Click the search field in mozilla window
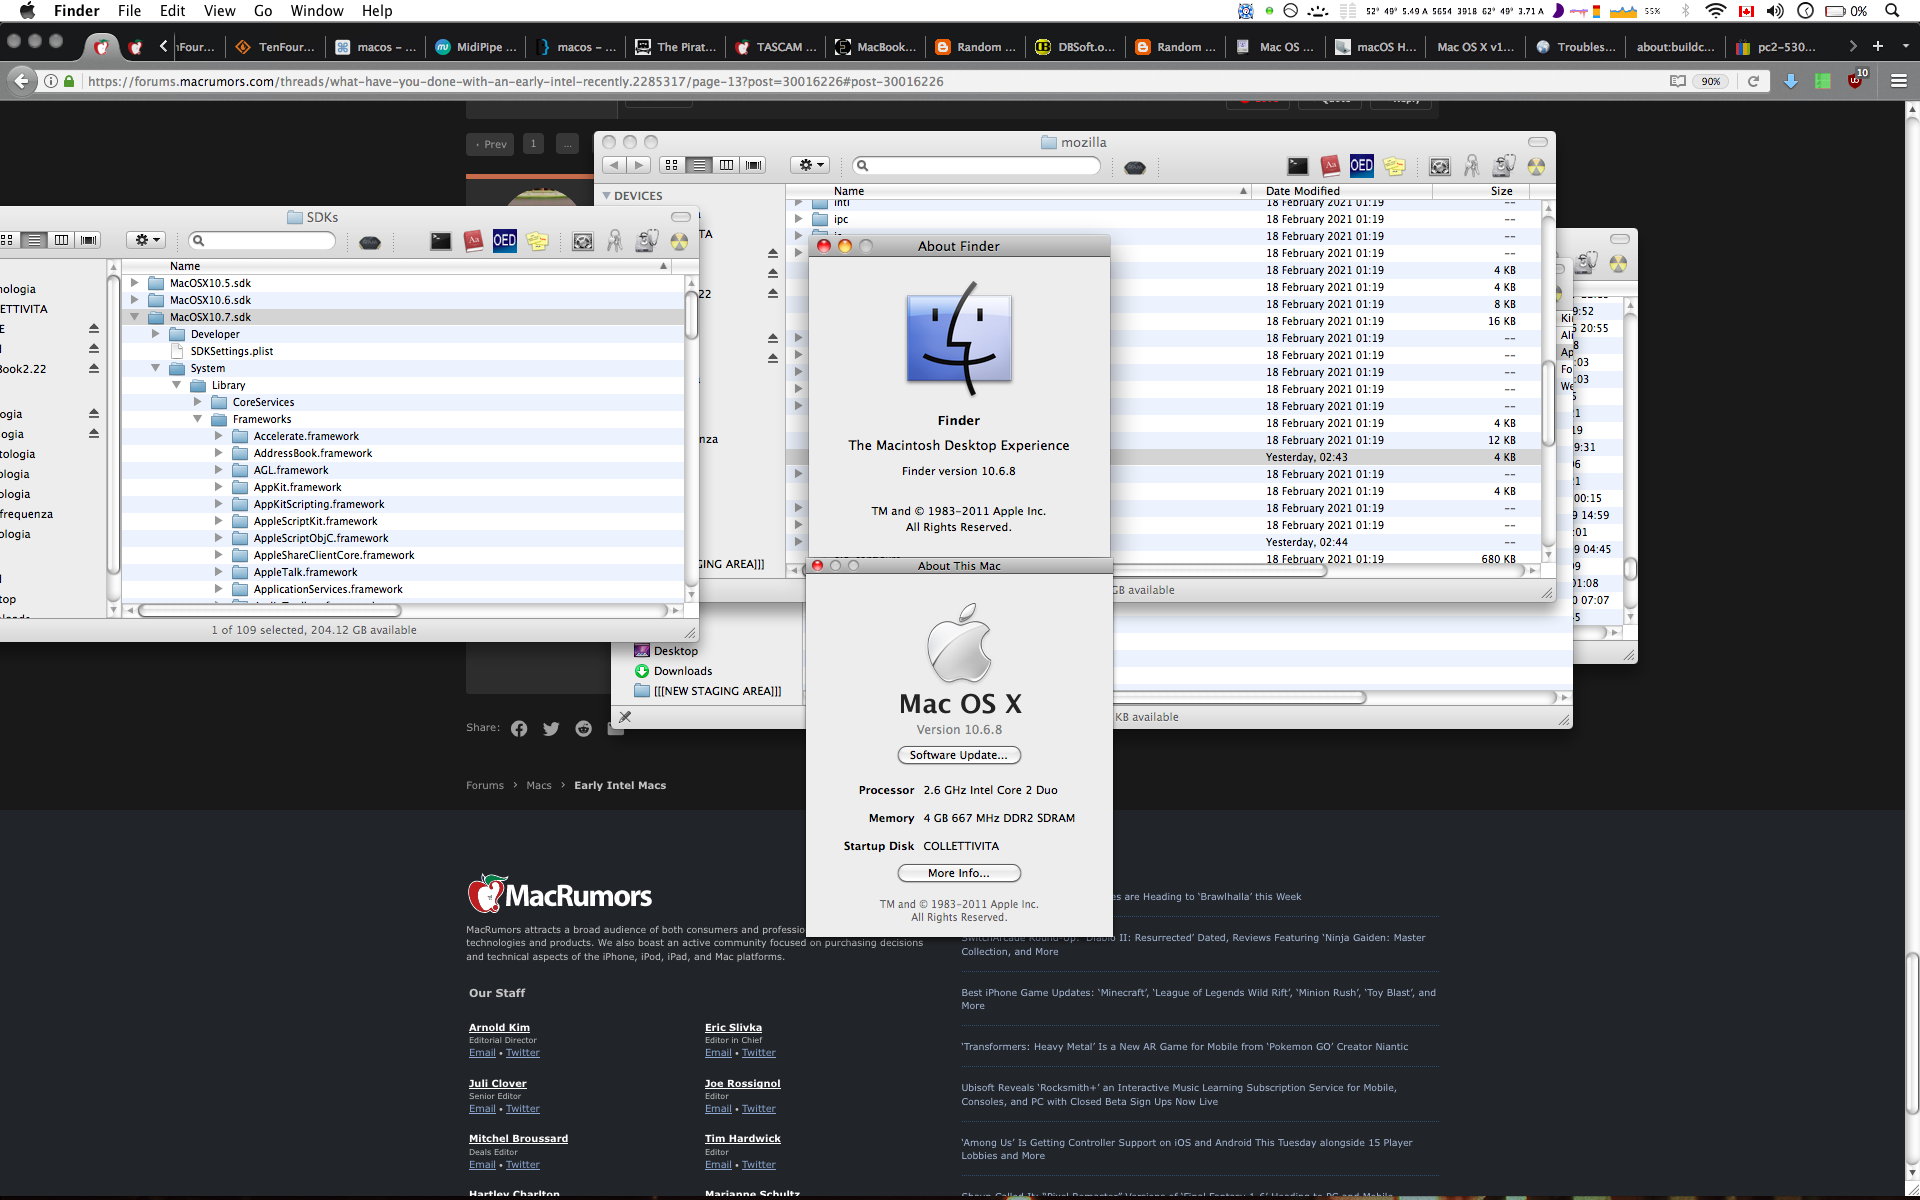This screenshot has width=1920, height=1200. [978, 165]
